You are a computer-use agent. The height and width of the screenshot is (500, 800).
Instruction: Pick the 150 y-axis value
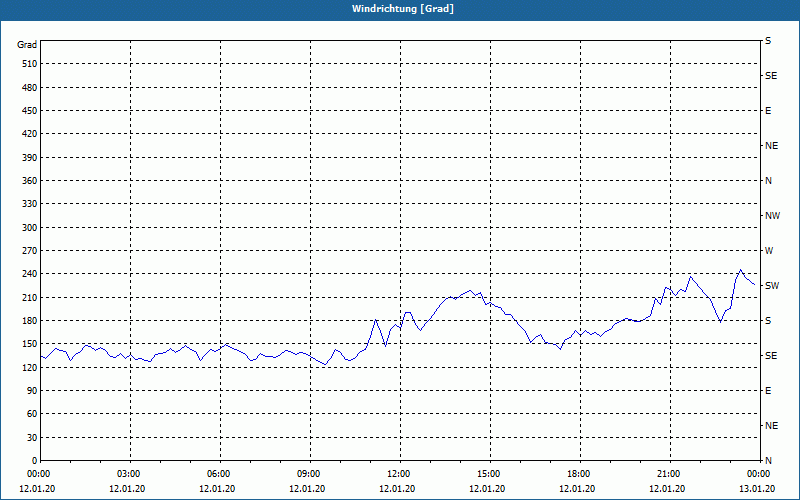30,344
